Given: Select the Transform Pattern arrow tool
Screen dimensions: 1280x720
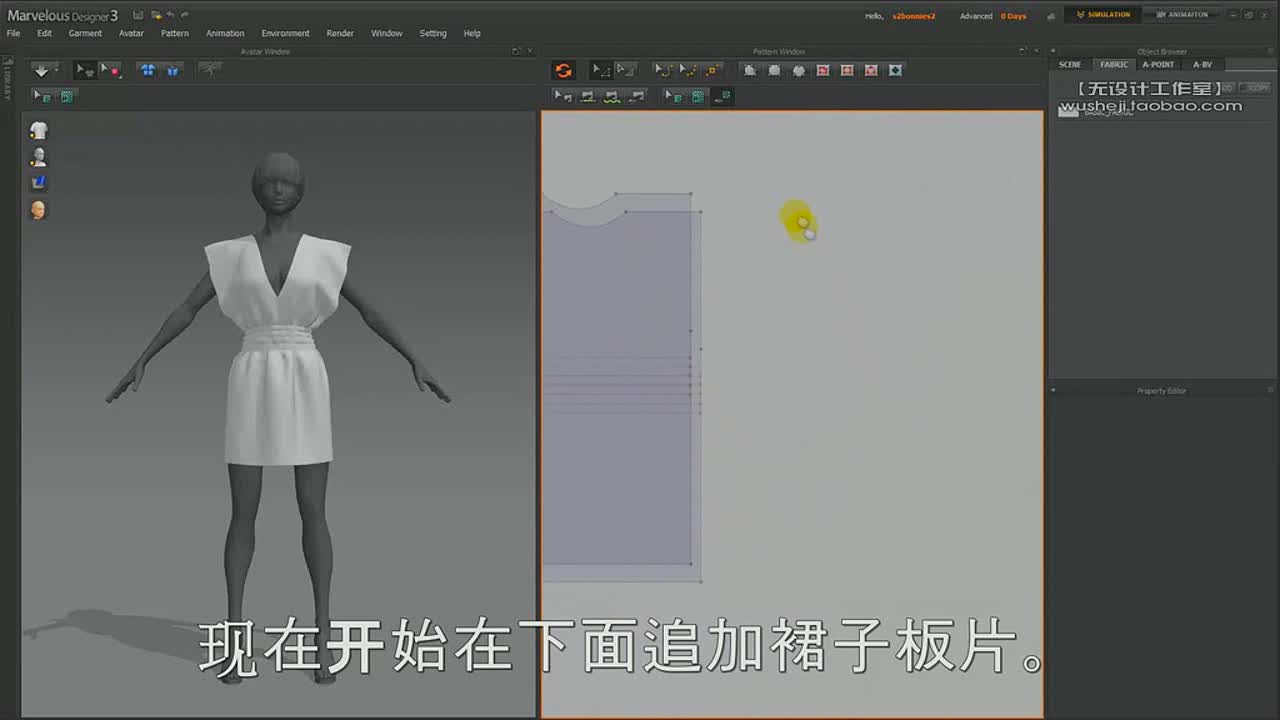Looking at the screenshot, I should [625, 70].
